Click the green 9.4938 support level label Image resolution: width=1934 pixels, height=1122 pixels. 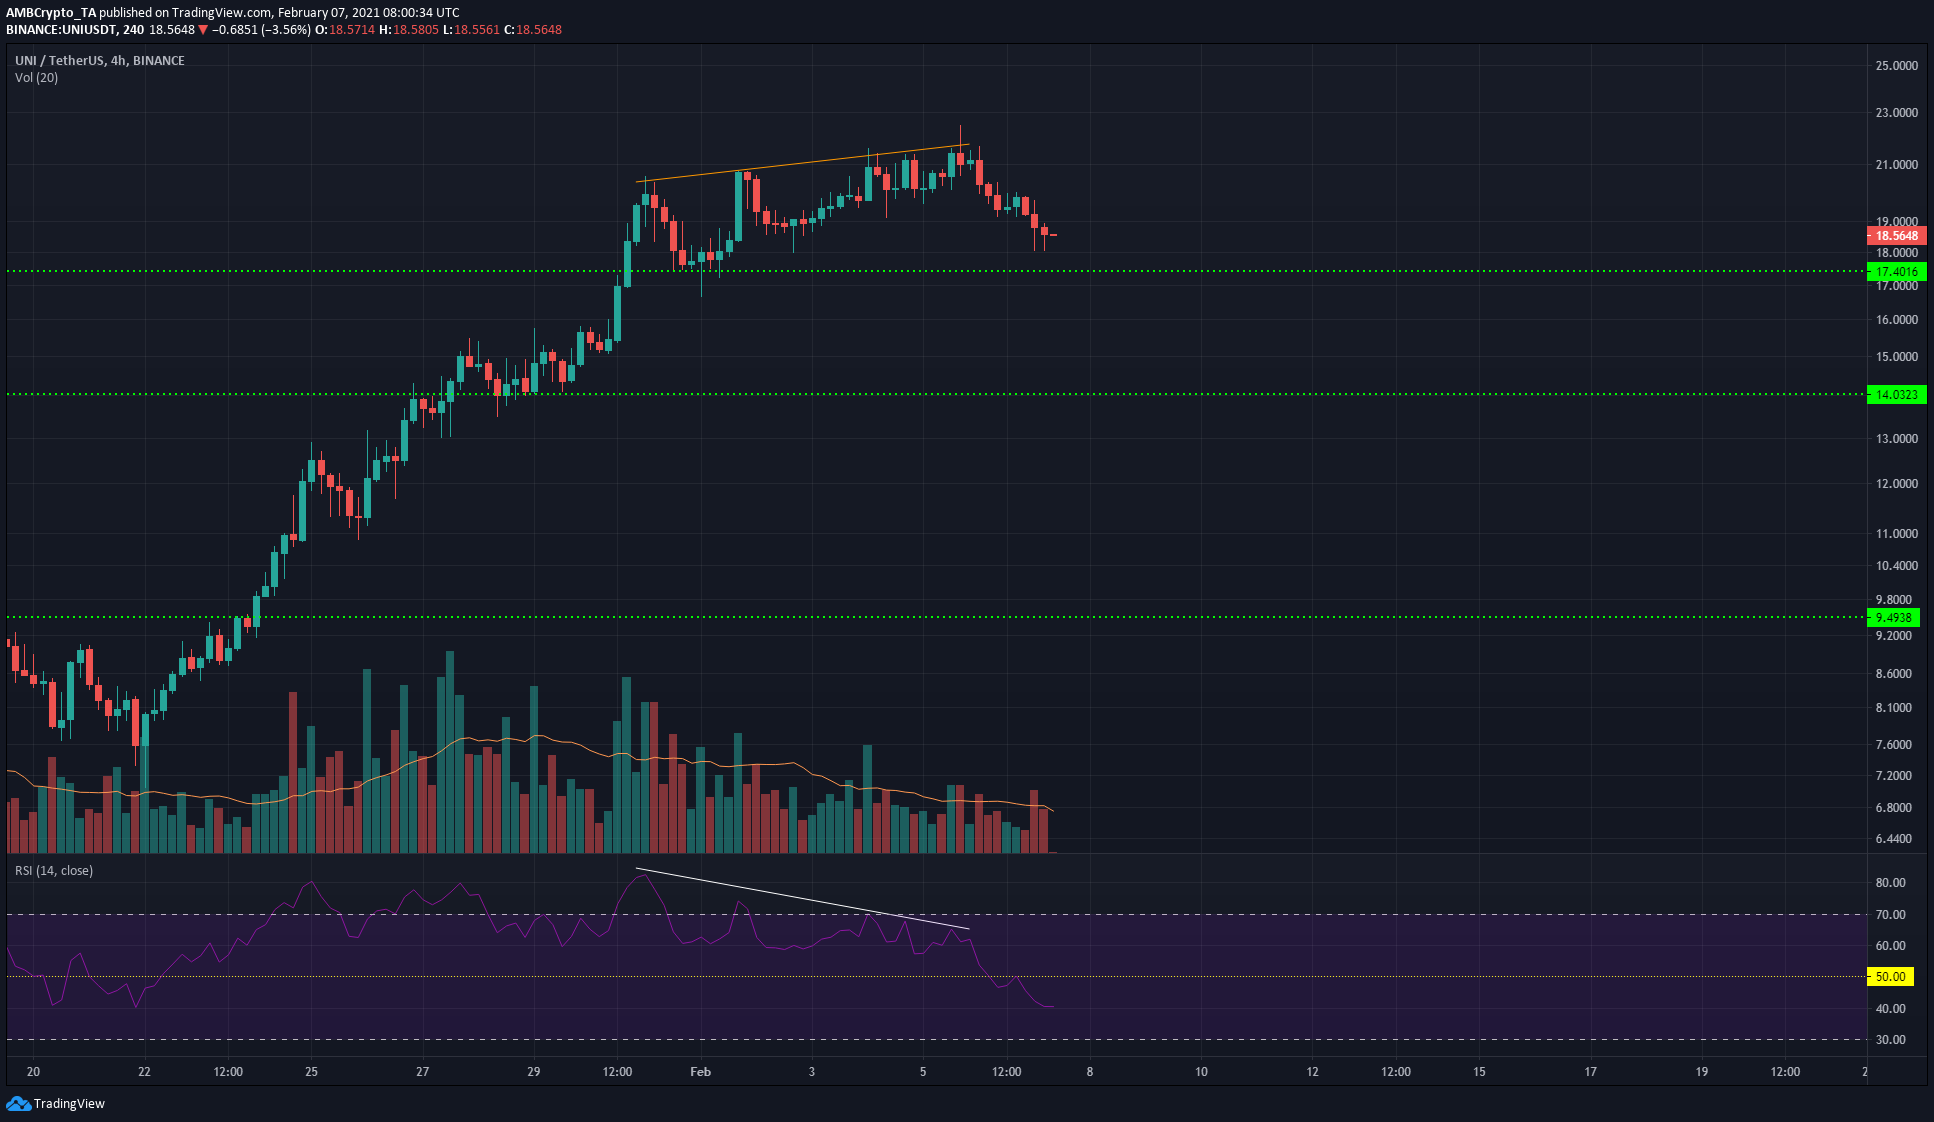point(1893,618)
